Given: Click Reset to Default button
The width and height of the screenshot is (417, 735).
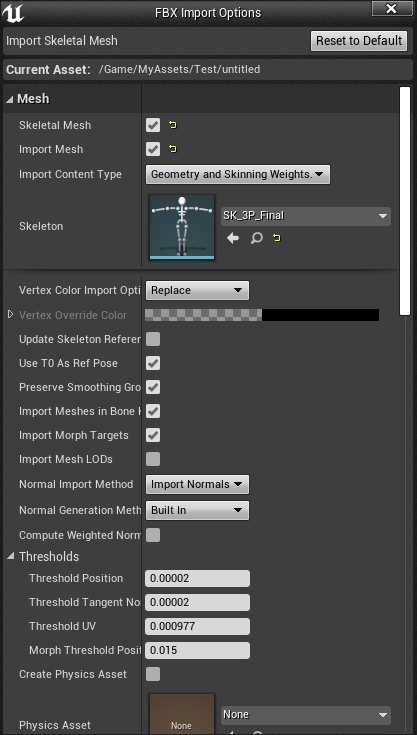Looking at the screenshot, I should pyautogui.click(x=359, y=41).
